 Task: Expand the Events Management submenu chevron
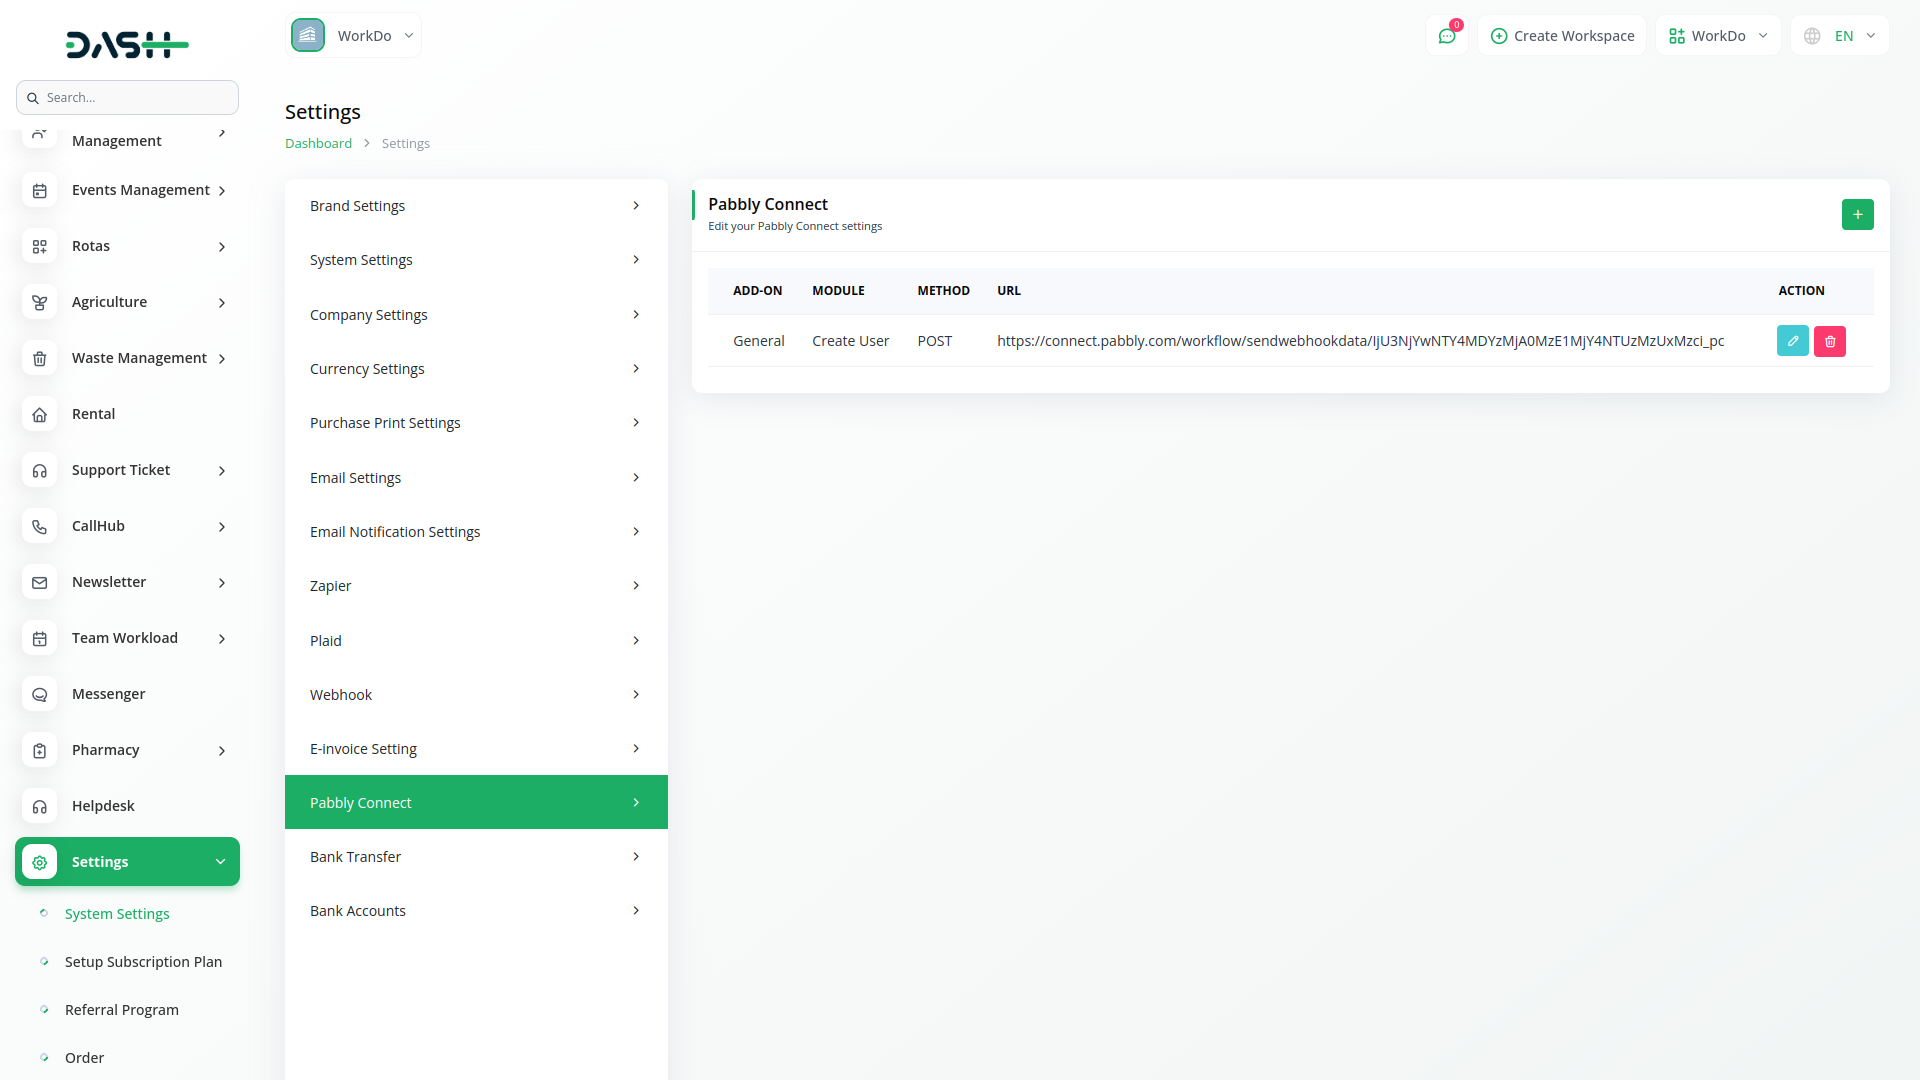[222, 191]
